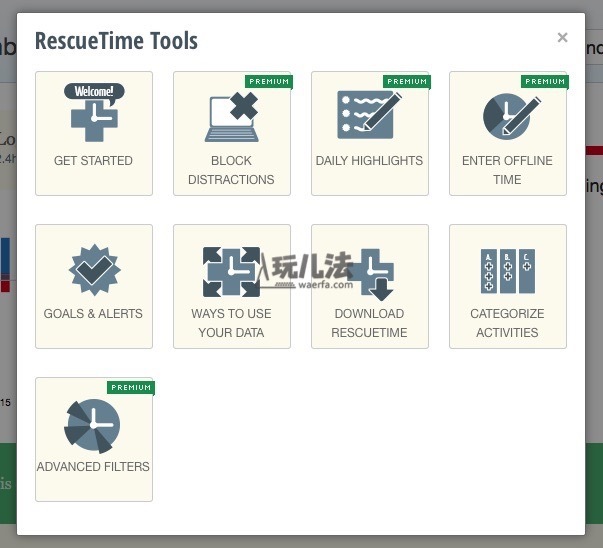
Task: Open WAYS TO USE YOUR DATA label
Action: 231,323
